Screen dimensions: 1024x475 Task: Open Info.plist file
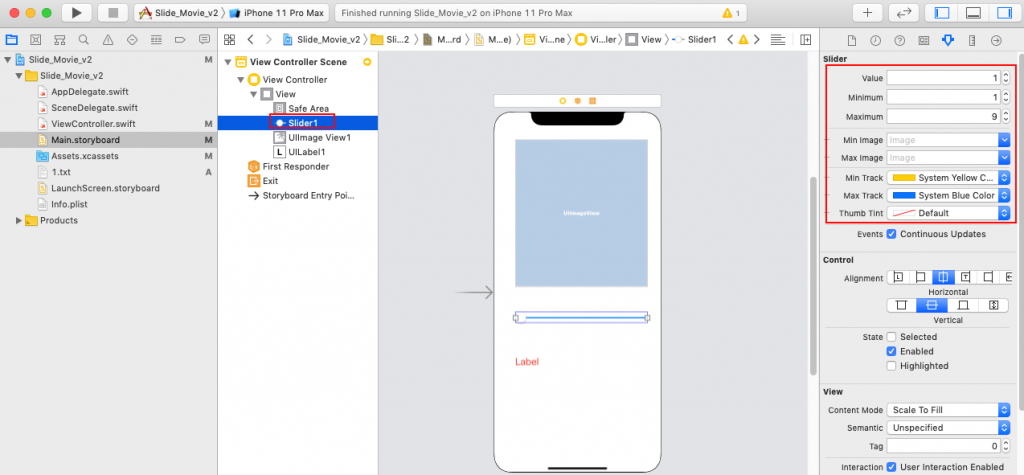[x=69, y=205]
